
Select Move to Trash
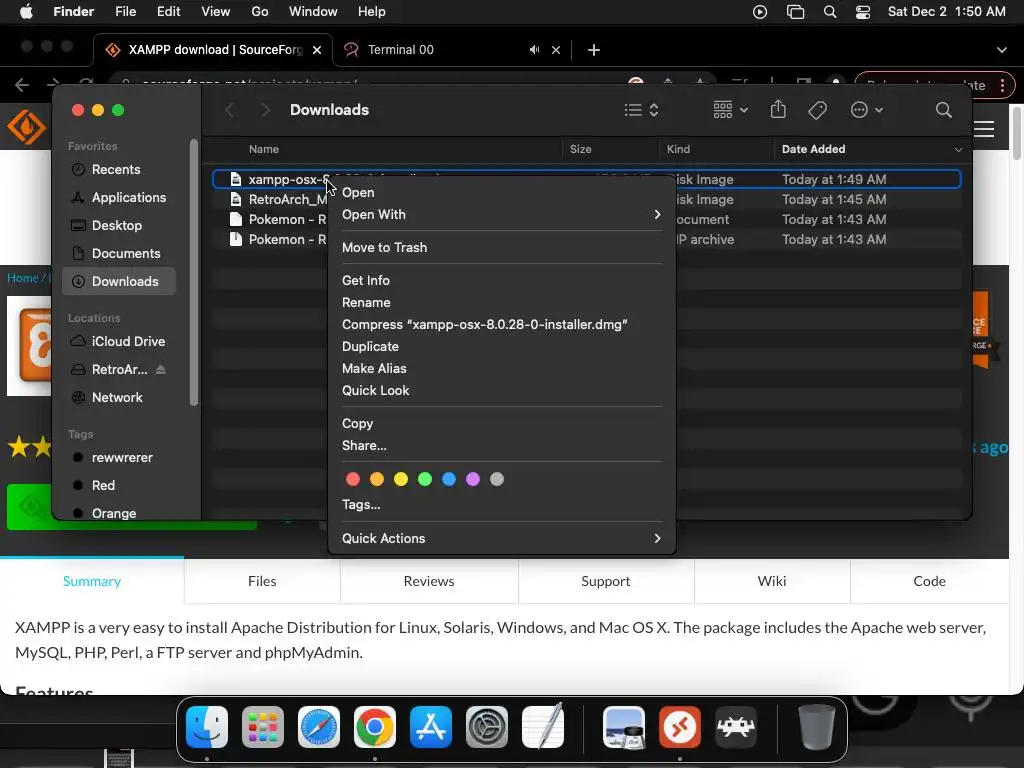click(x=501, y=248)
